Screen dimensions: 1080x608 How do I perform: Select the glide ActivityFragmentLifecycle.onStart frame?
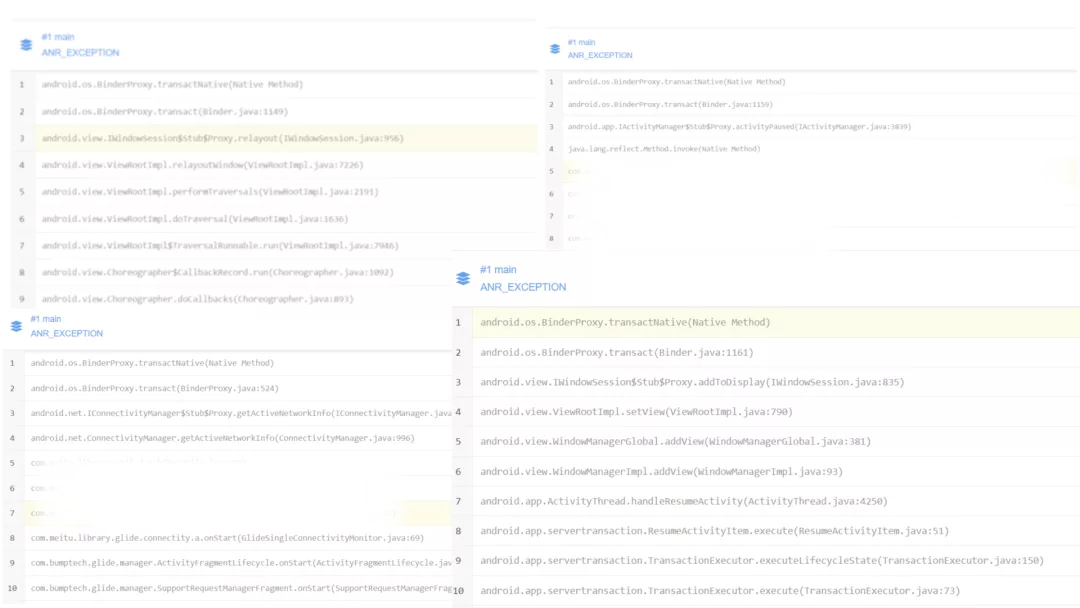point(240,563)
